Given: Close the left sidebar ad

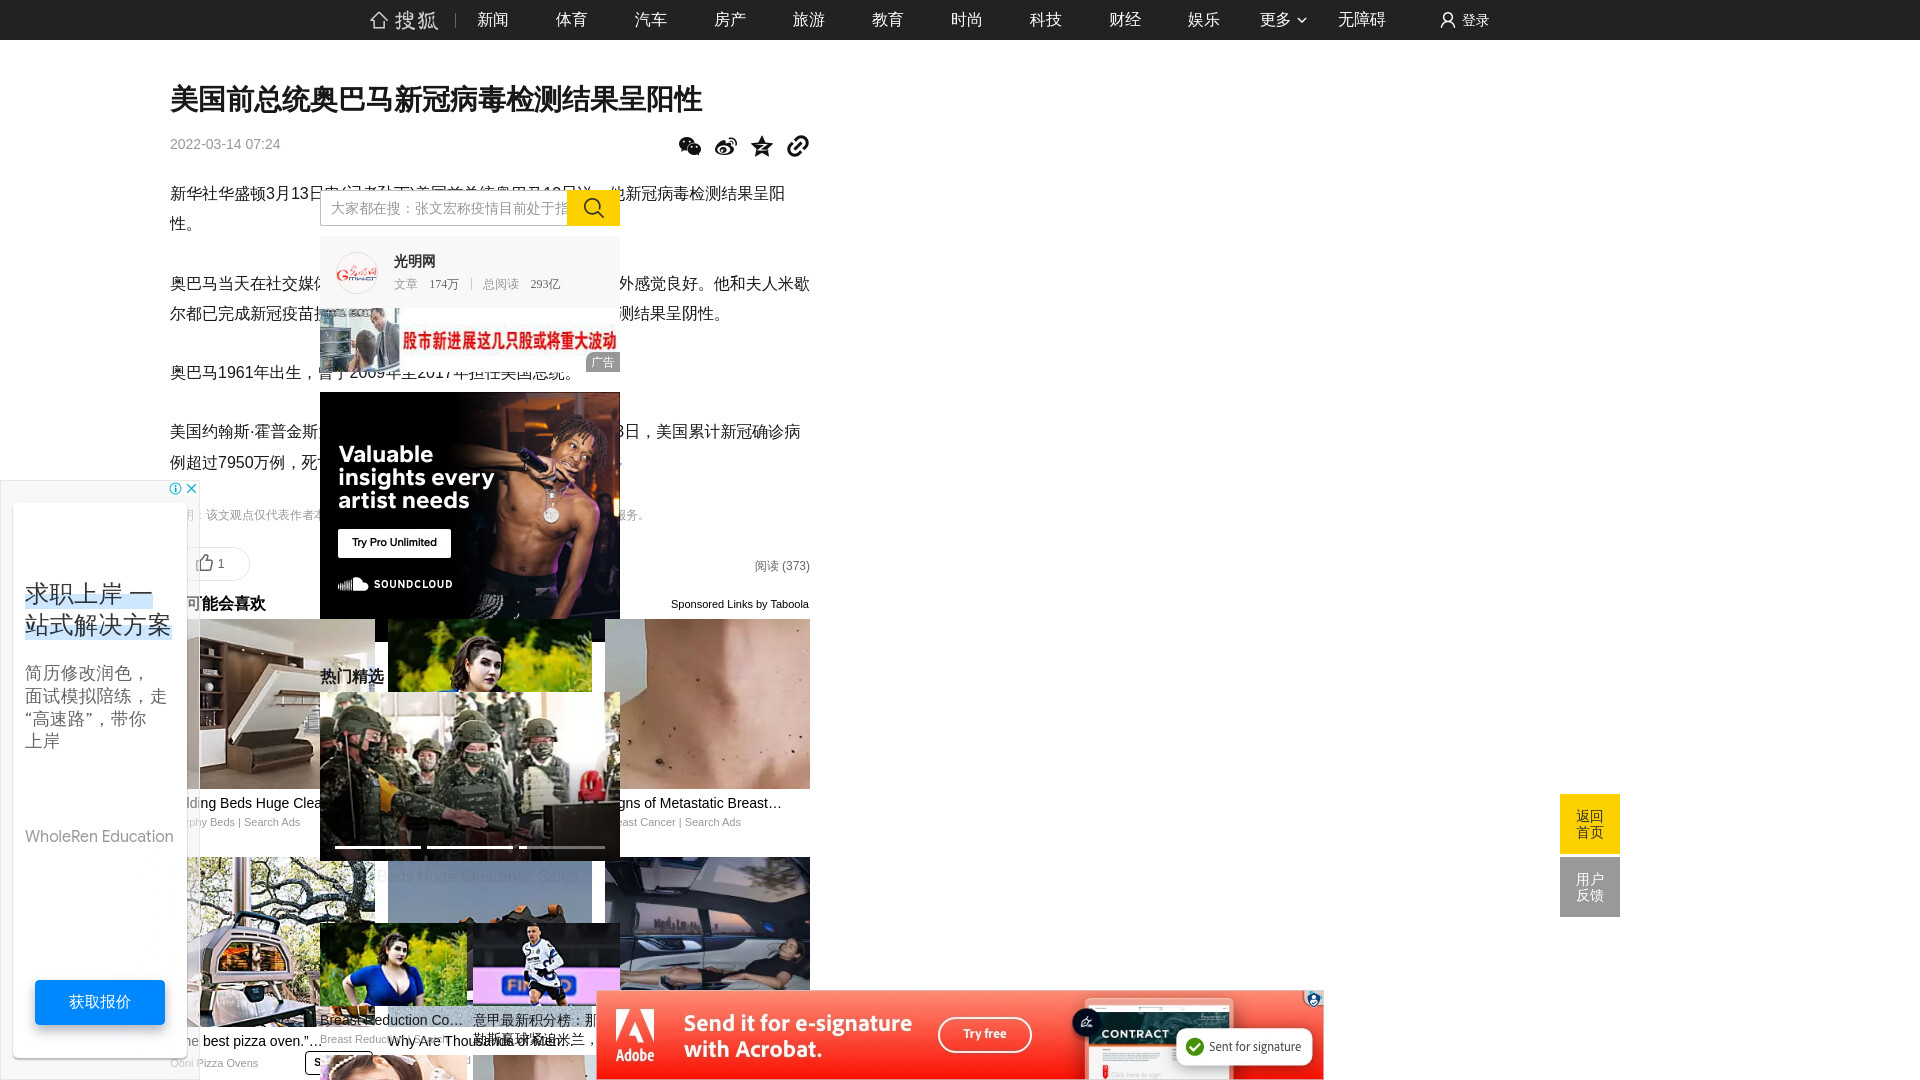Looking at the screenshot, I should coord(191,489).
